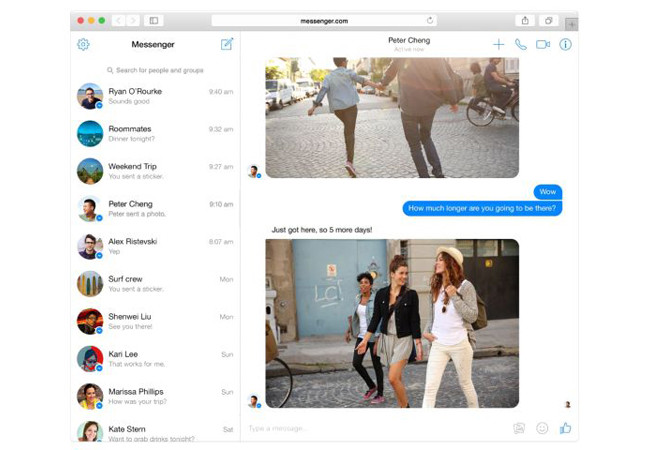Click Ryan O'Rourke's profile picture
Viewport: 650px width, 450px height.
click(x=90, y=96)
